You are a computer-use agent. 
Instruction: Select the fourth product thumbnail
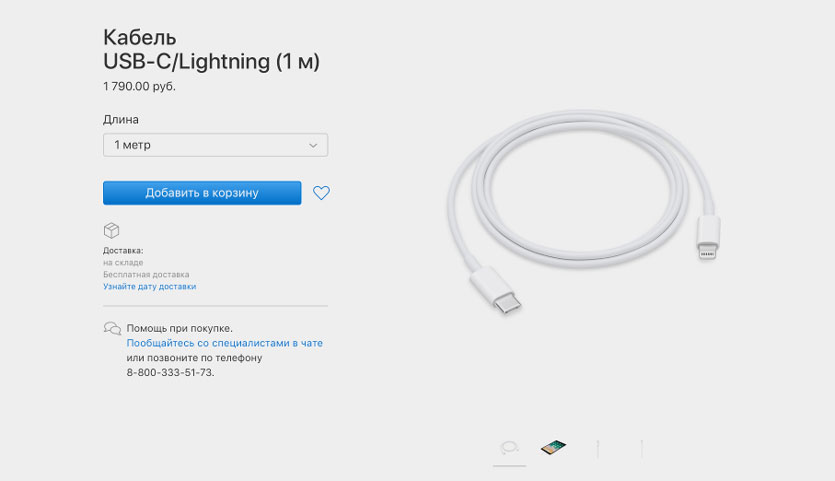pyautogui.click(x=641, y=447)
